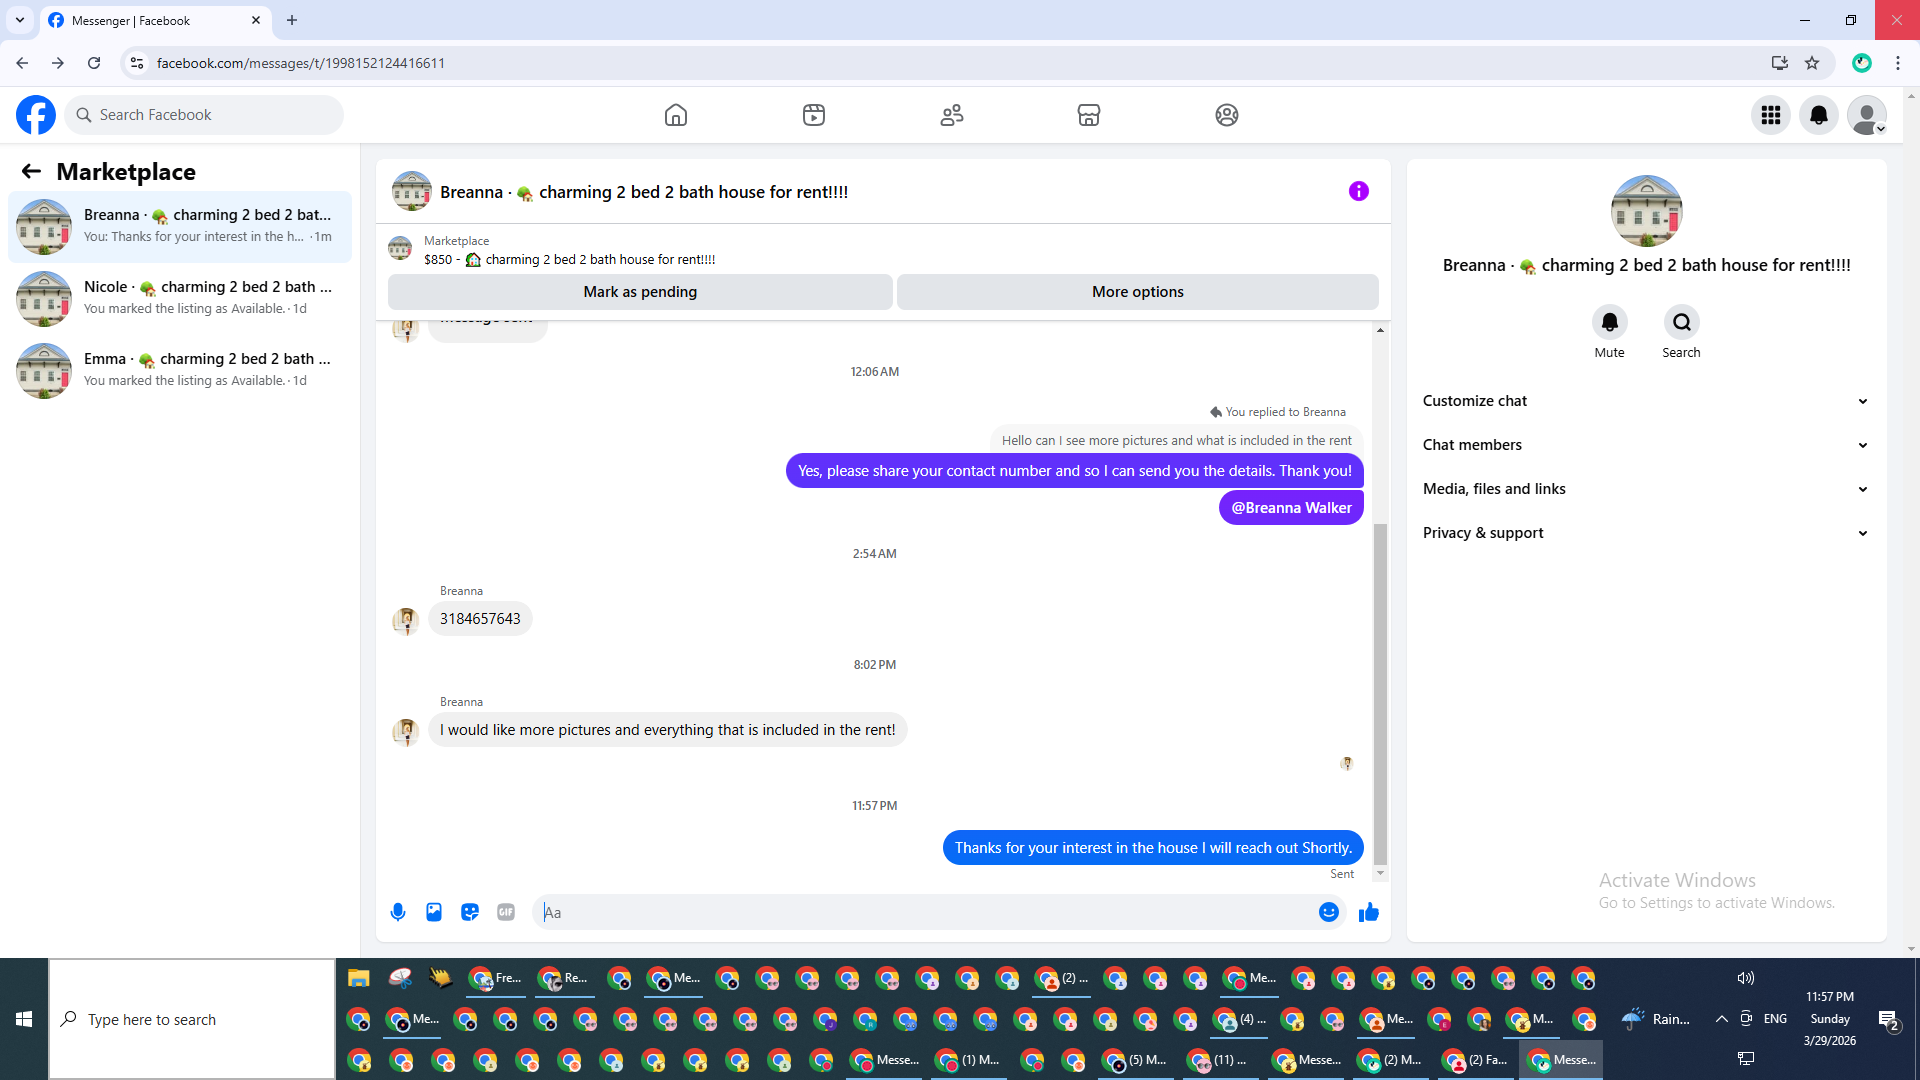Open the $850 Marketplace listing link
The width and height of the screenshot is (1920, 1080).
pyautogui.click(x=569, y=259)
